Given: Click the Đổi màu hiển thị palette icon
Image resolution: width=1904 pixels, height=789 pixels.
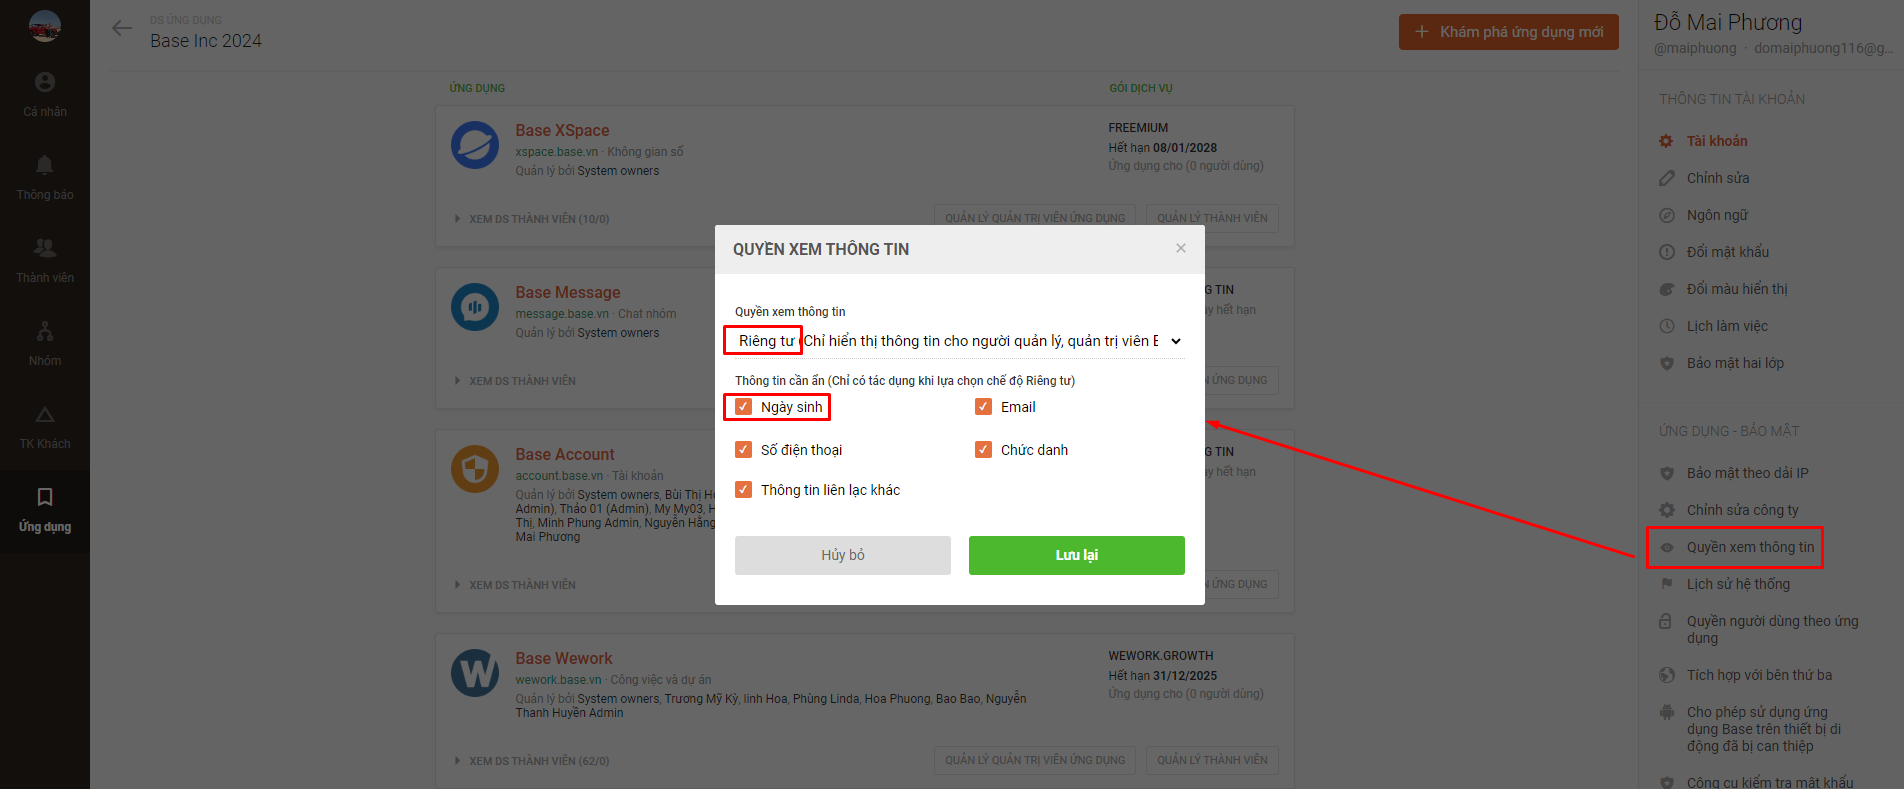Looking at the screenshot, I should point(1666,289).
